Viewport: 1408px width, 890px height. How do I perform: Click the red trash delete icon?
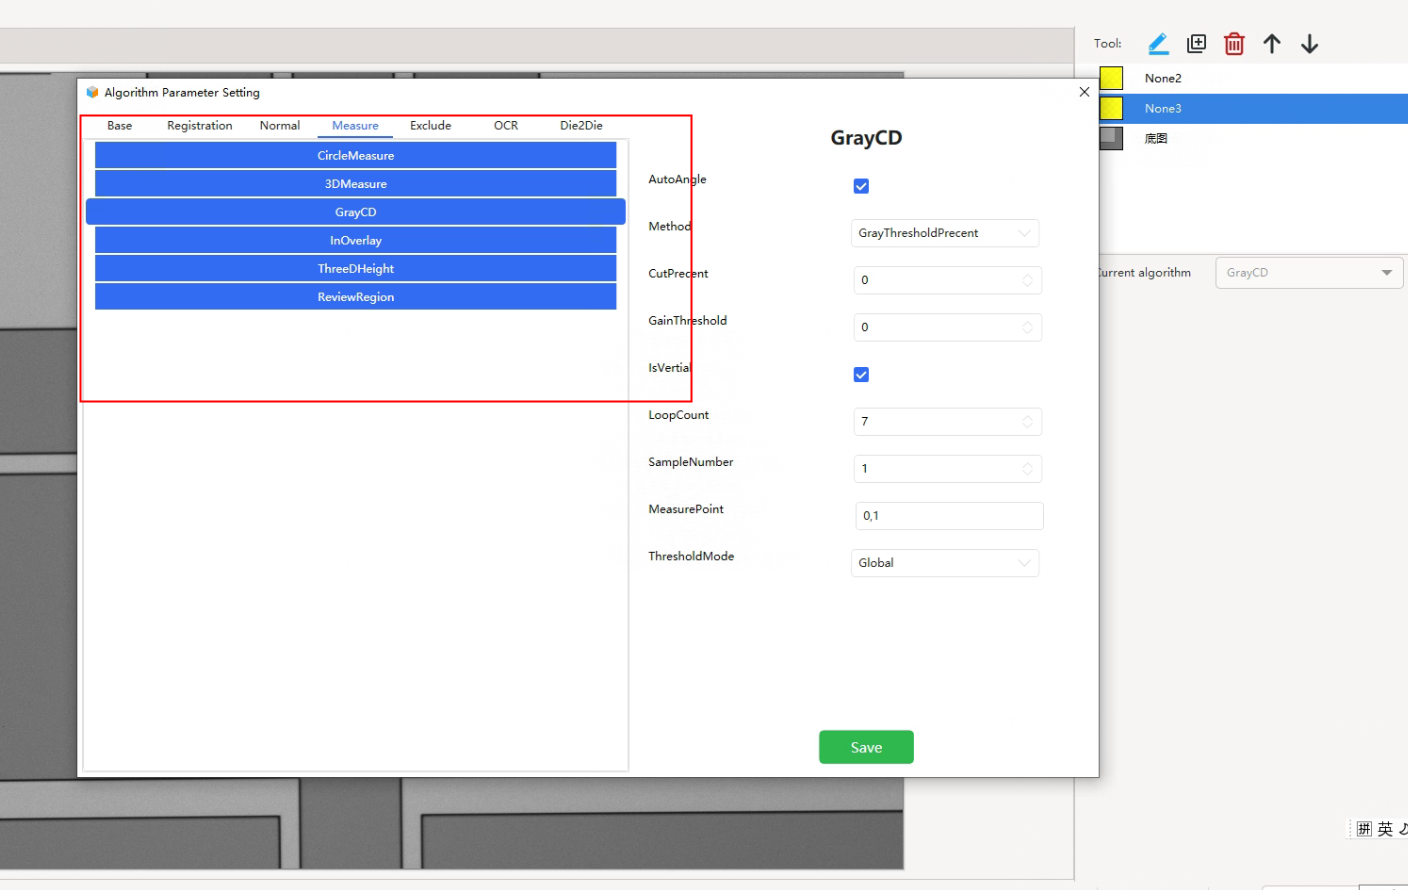(x=1234, y=44)
